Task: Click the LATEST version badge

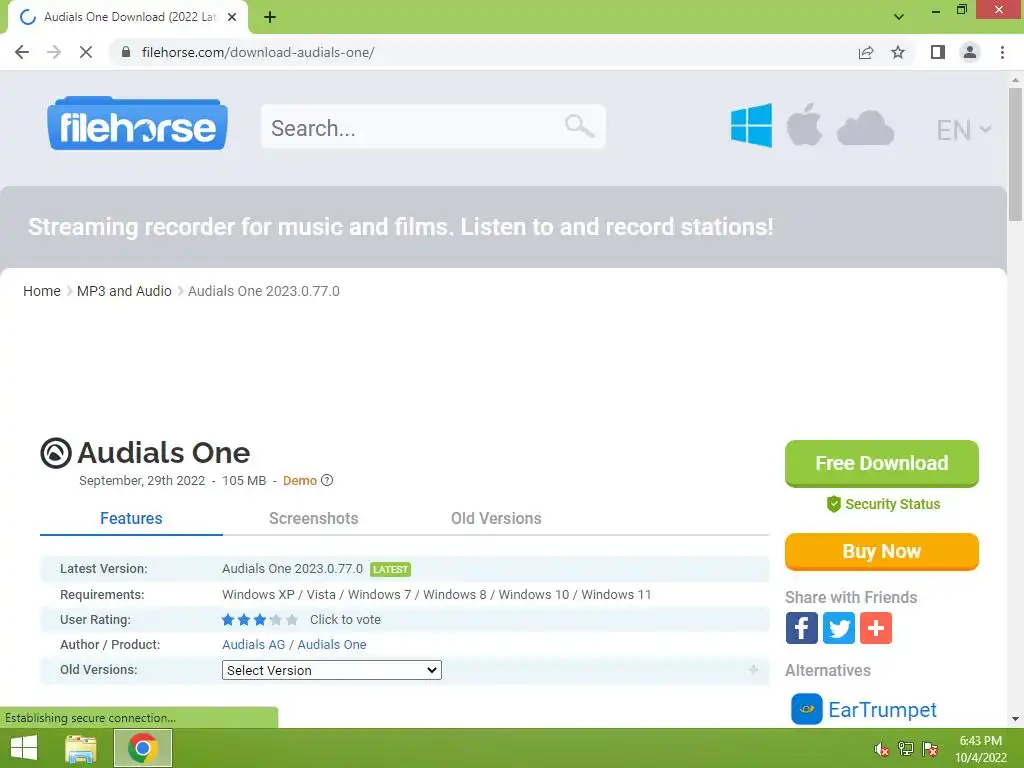Action: (x=391, y=569)
